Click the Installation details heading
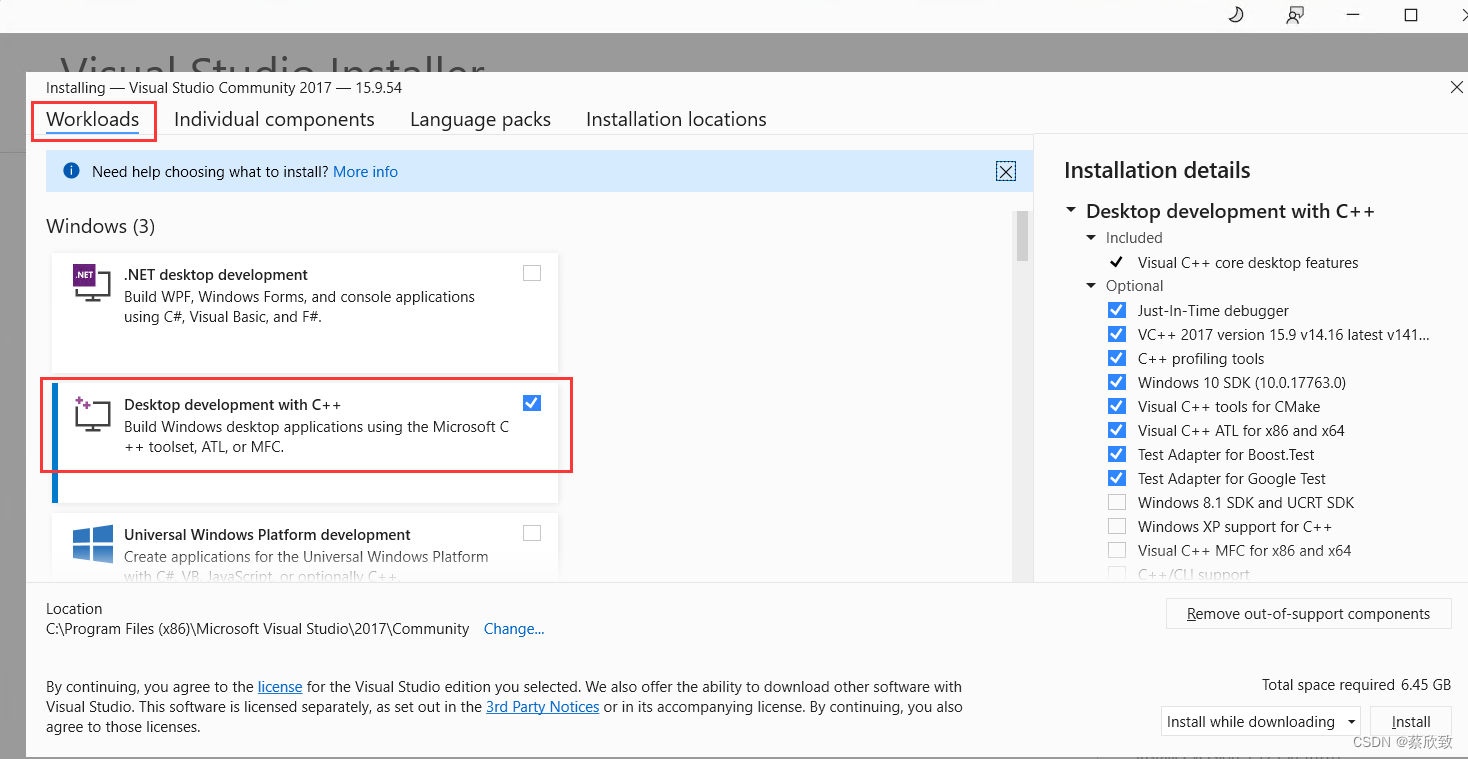Viewport: 1468px width, 759px height. [x=1157, y=170]
